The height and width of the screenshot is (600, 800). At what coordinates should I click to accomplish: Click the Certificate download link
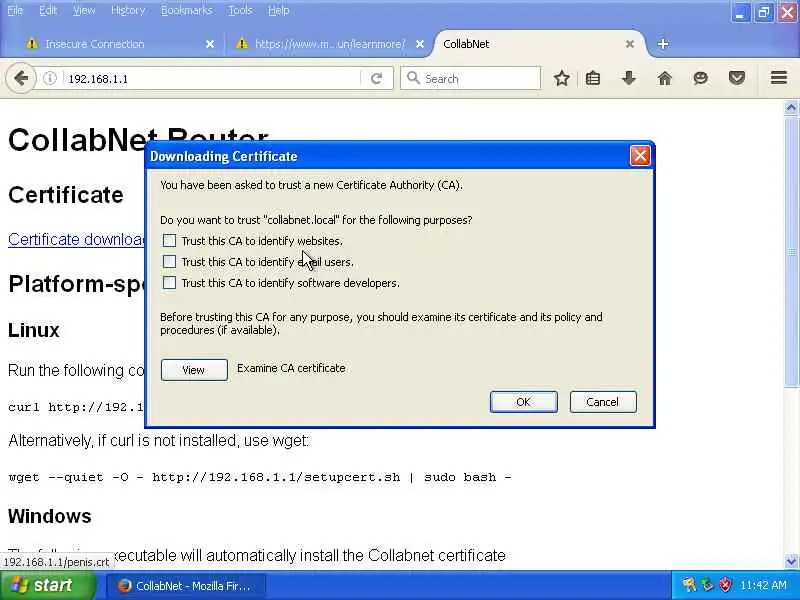click(x=77, y=239)
